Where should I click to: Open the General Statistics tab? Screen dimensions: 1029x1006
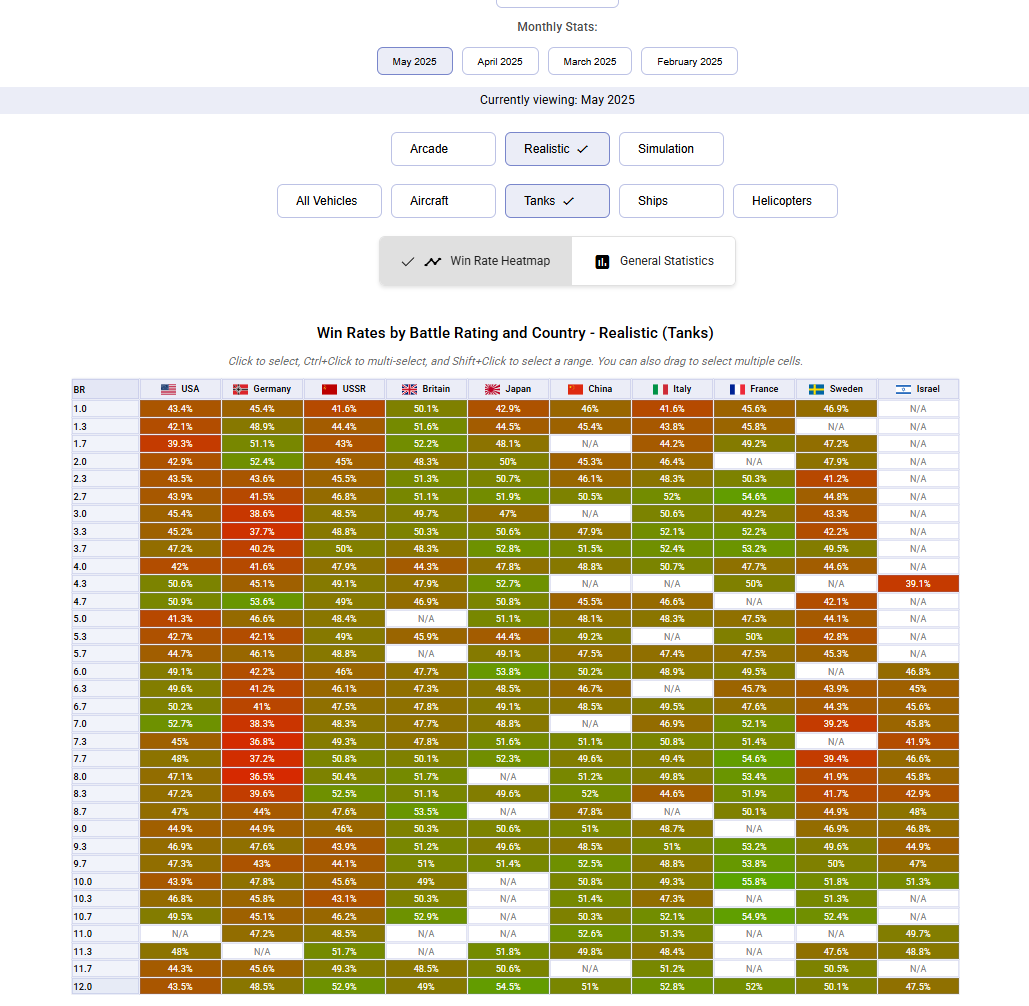(654, 261)
